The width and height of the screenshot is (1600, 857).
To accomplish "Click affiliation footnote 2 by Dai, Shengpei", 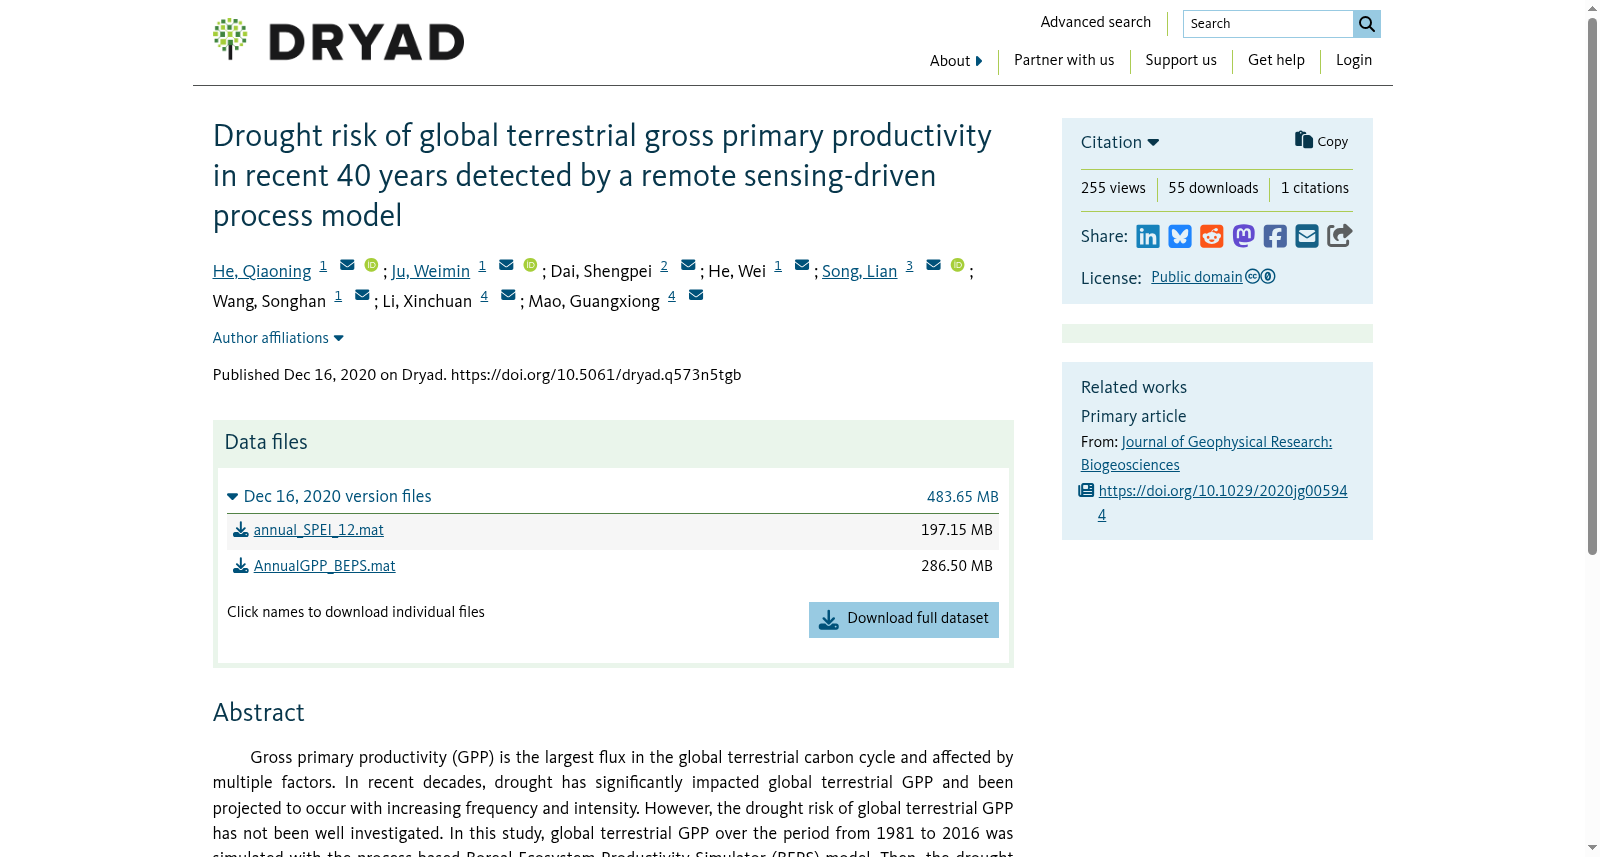I will pos(664,266).
